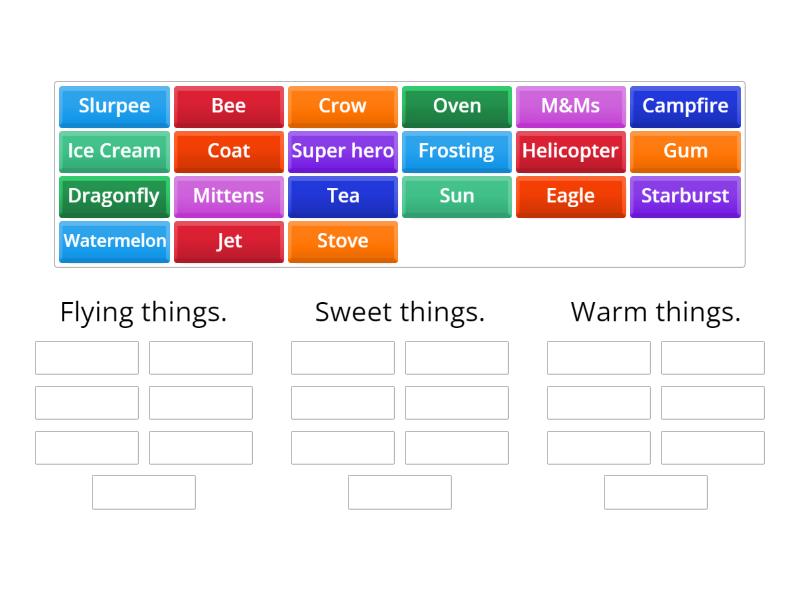Image resolution: width=800 pixels, height=600 pixels.
Task: Select the Ice Cream tile
Action: pos(114,151)
